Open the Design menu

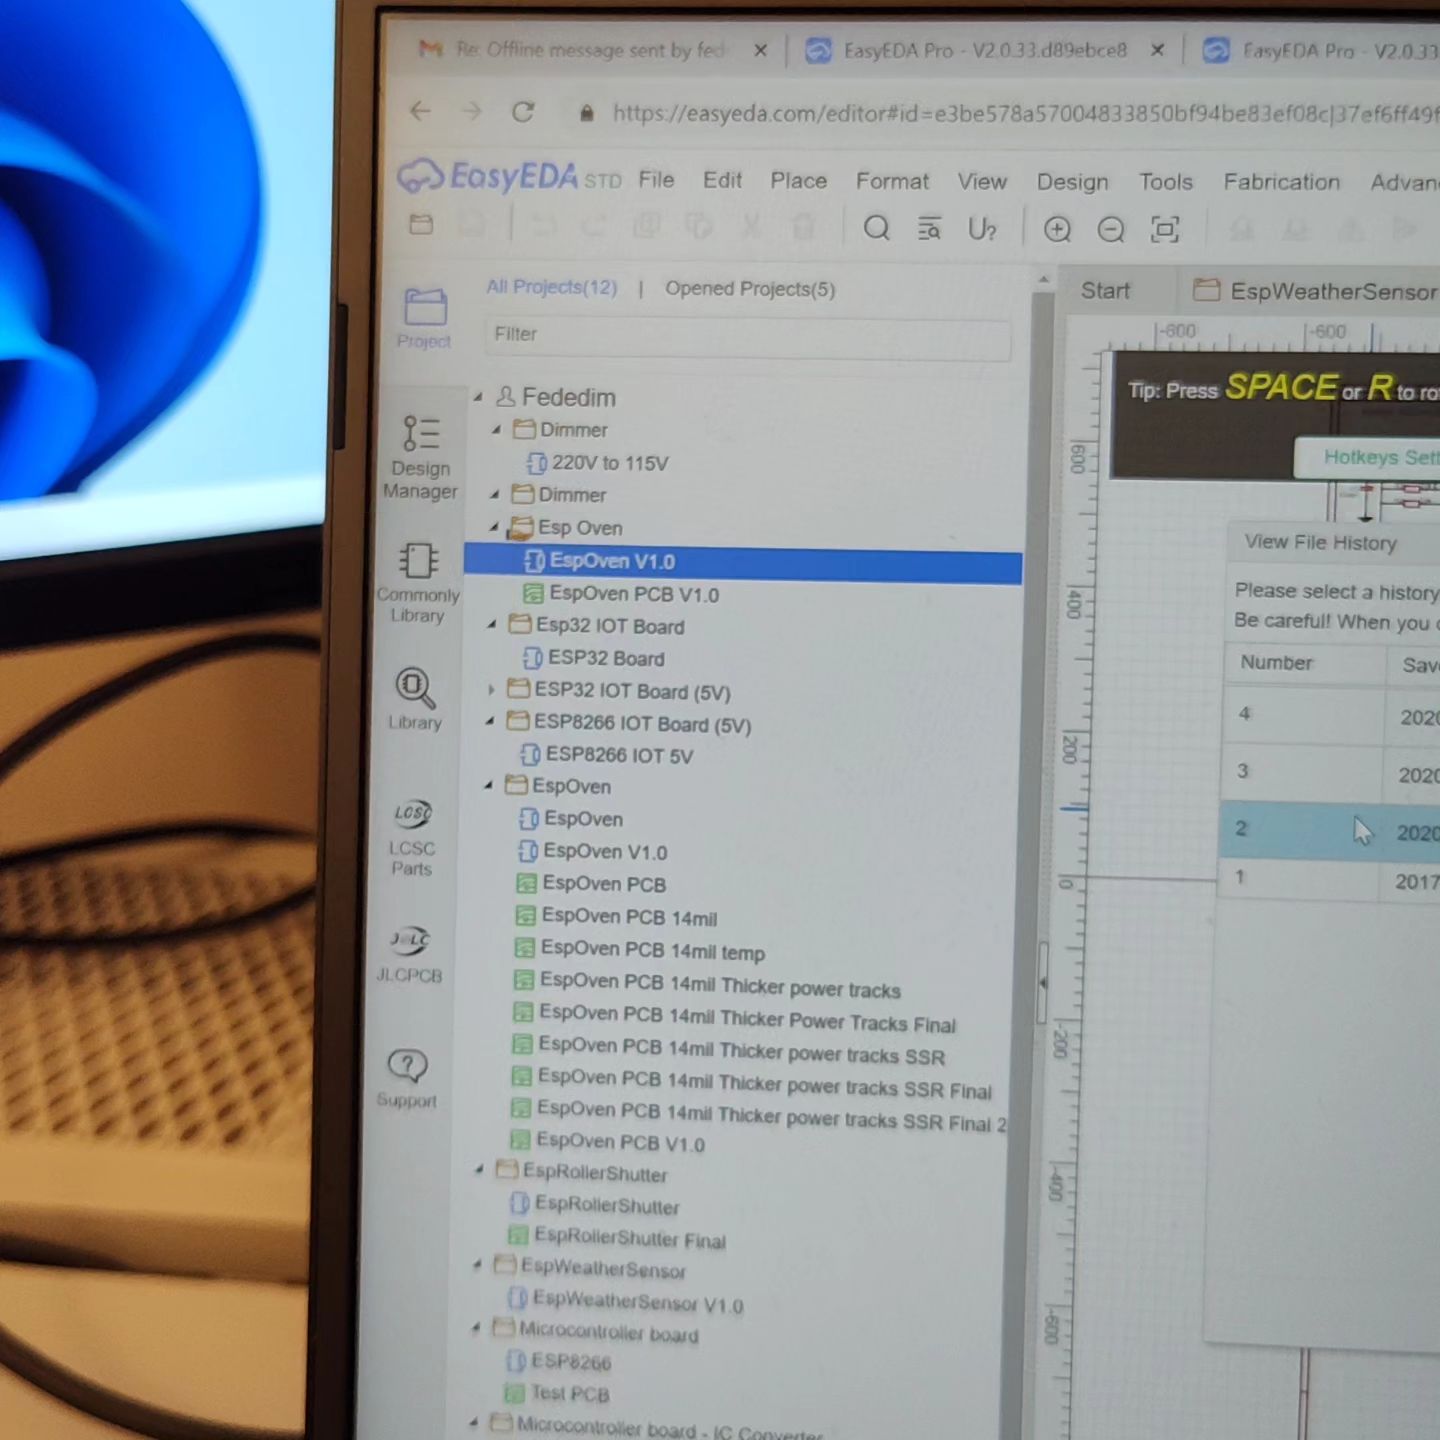pos(1072,182)
